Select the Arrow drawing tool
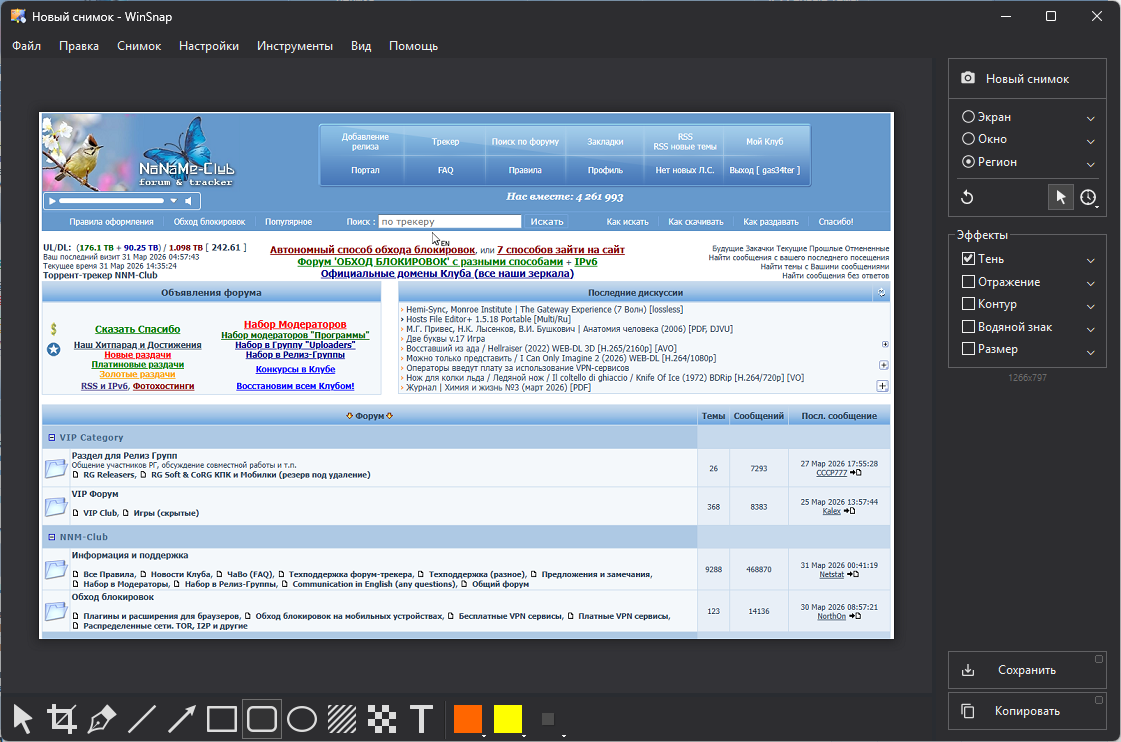The image size is (1121, 742). (182, 719)
